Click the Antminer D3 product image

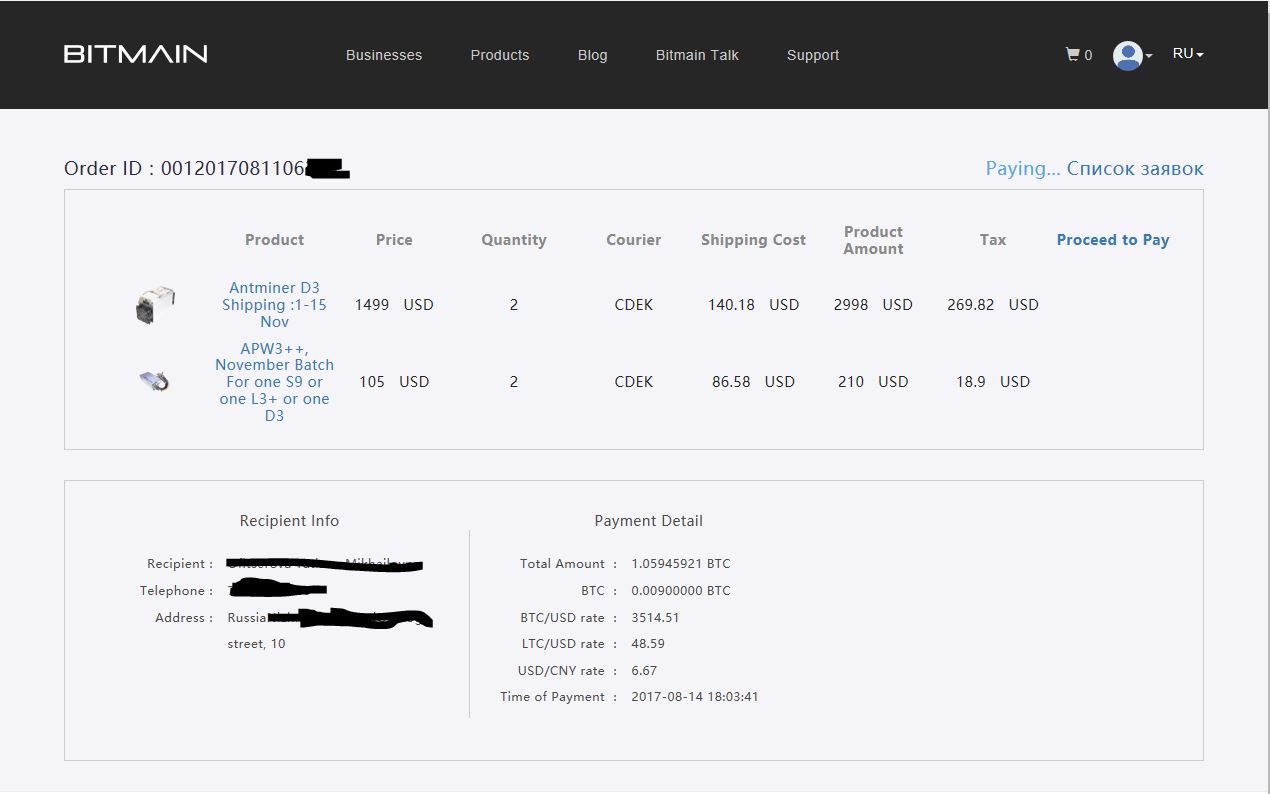click(x=155, y=304)
